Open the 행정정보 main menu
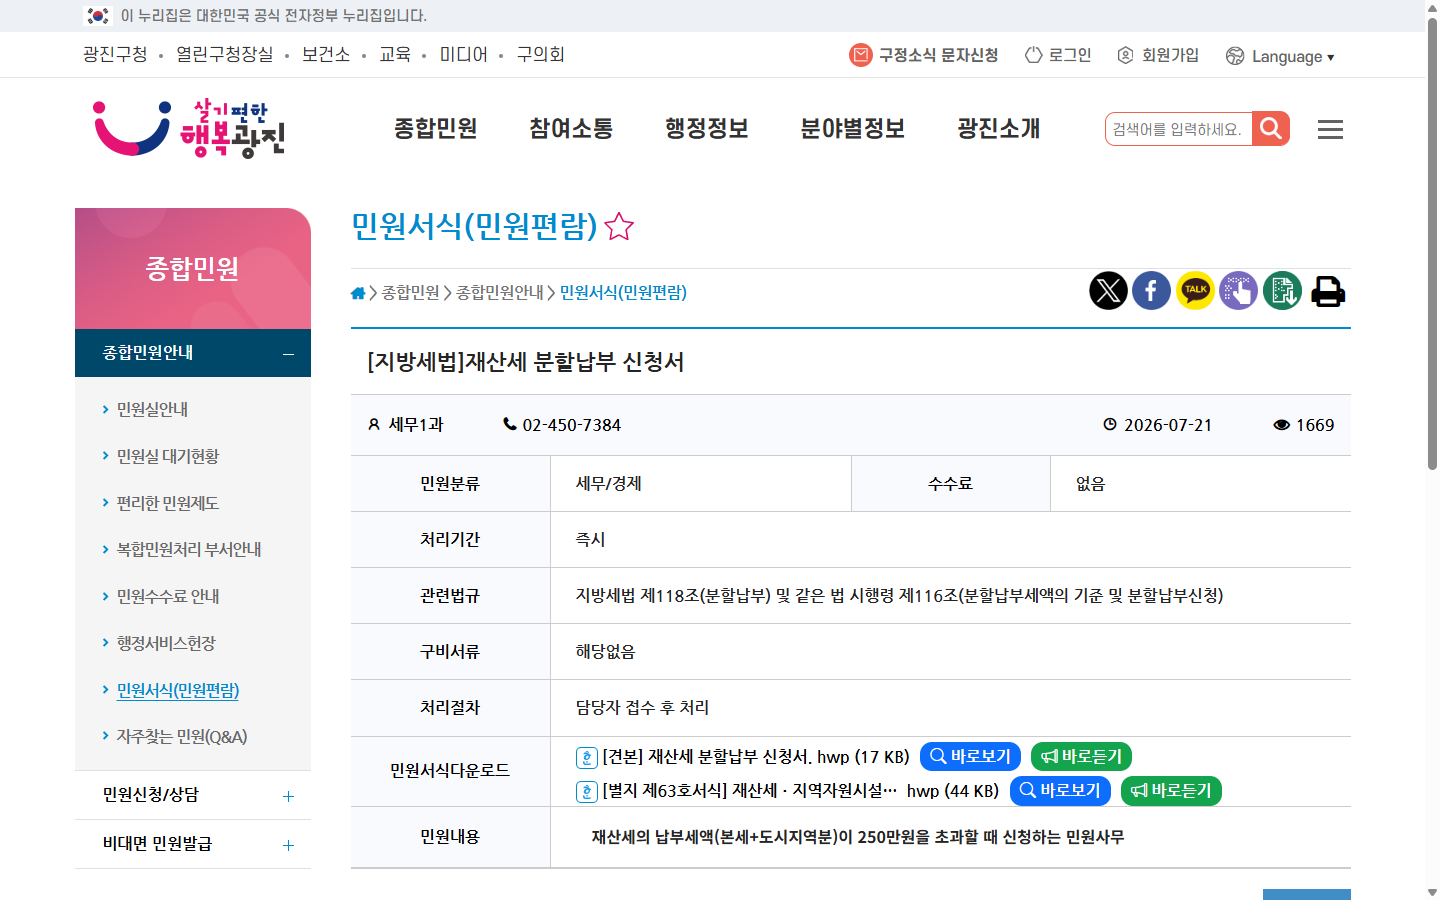 707,129
